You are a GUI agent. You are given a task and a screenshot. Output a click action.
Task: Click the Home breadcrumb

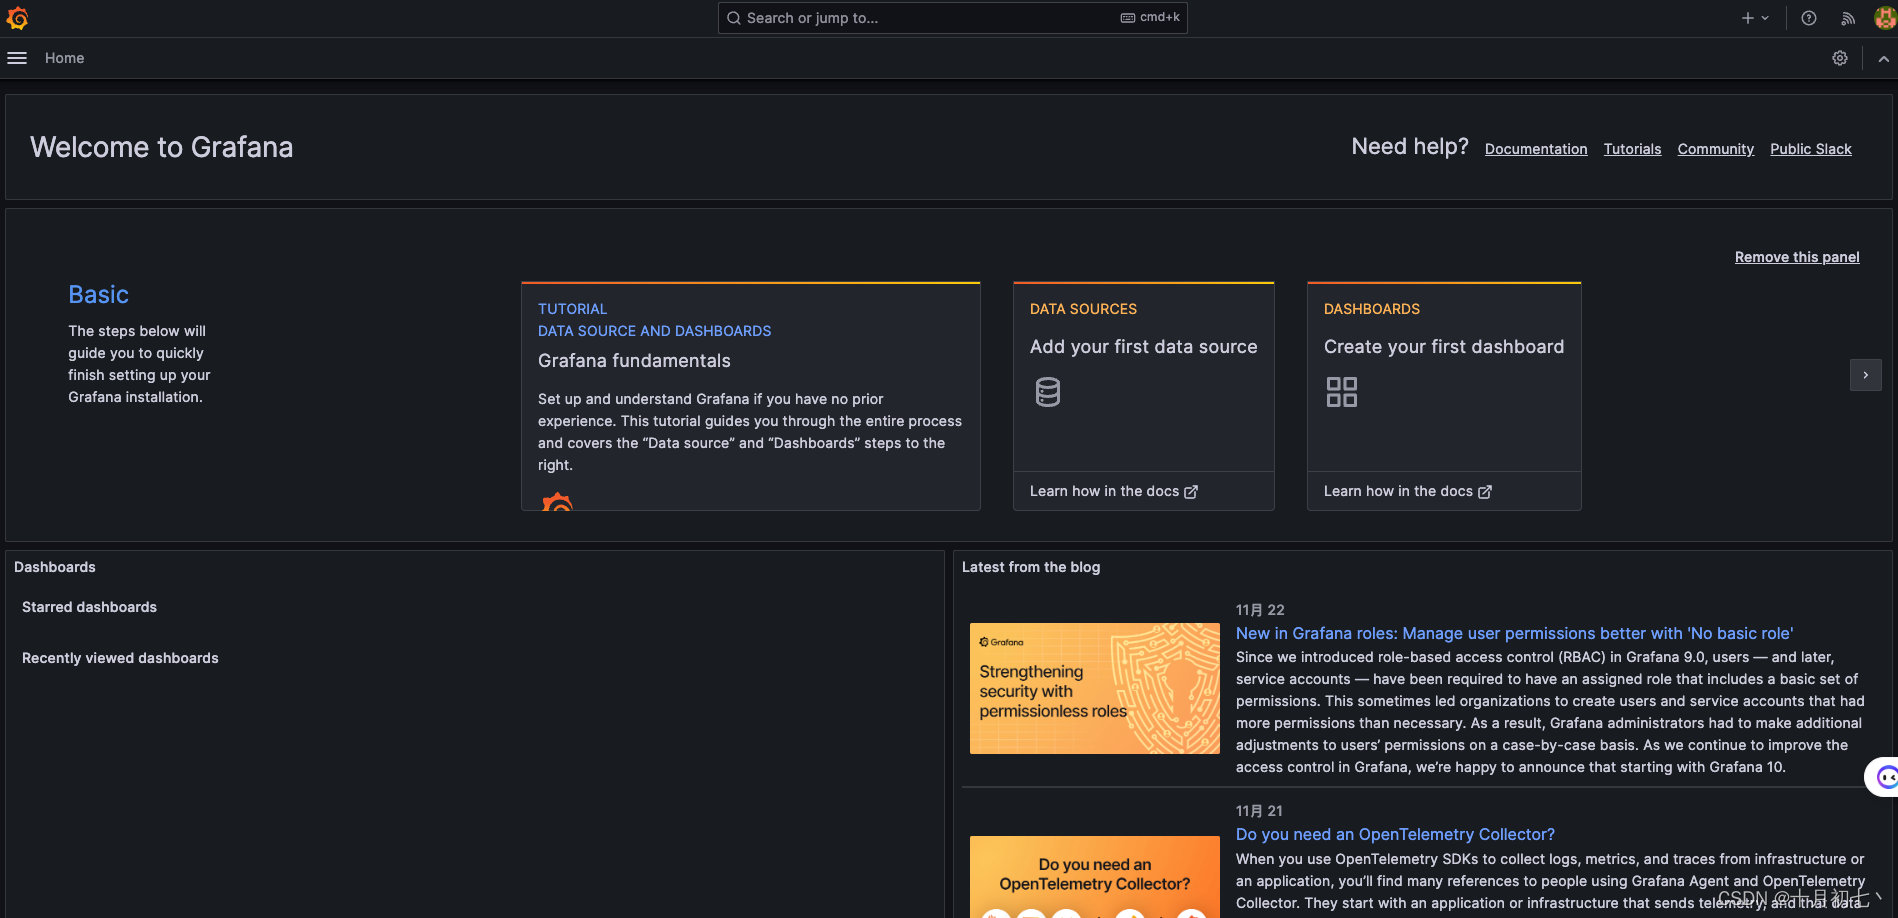[x=65, y=58]
